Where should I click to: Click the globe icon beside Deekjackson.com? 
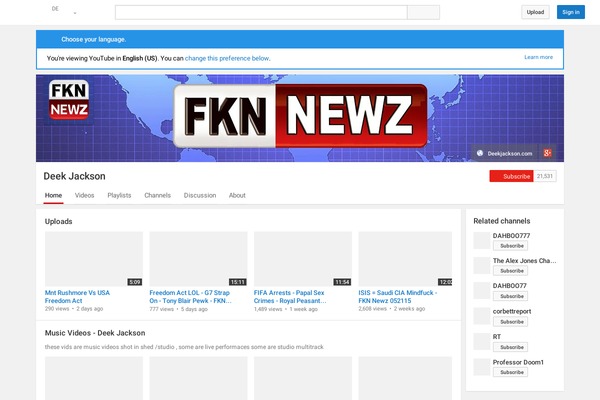(480, 153)
